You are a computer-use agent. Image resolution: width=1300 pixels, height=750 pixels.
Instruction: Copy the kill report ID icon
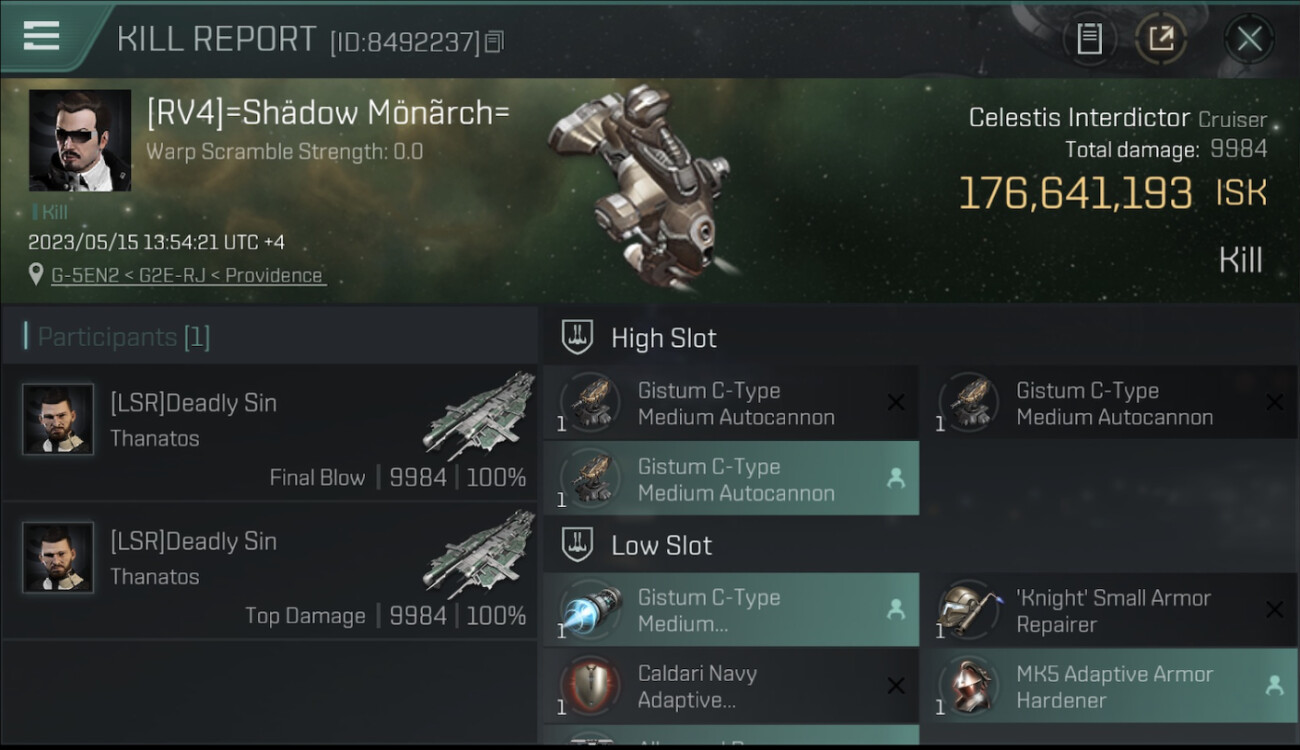pos(494,42)
